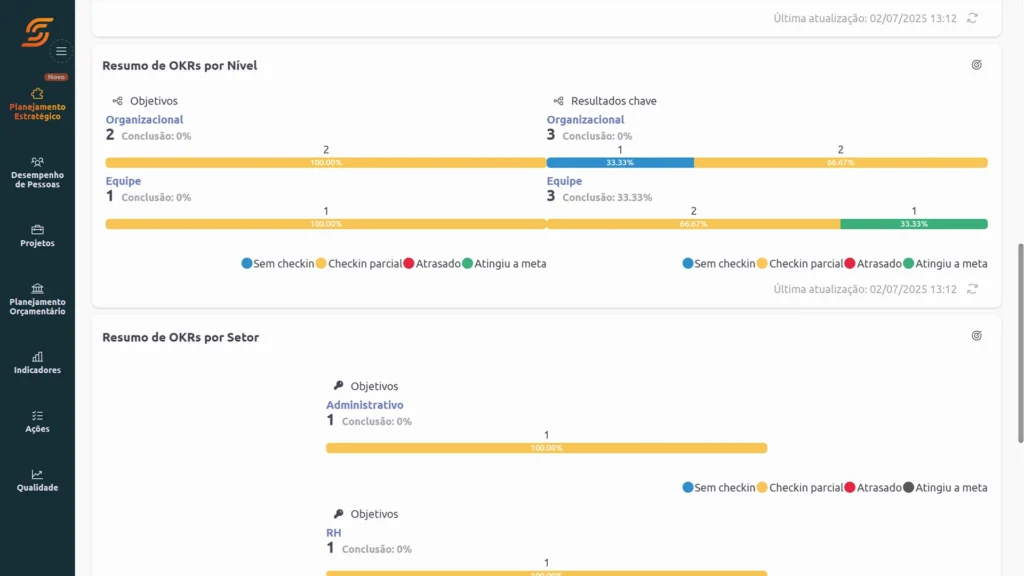Click the page vertical scrollbar thumb

1020,344
